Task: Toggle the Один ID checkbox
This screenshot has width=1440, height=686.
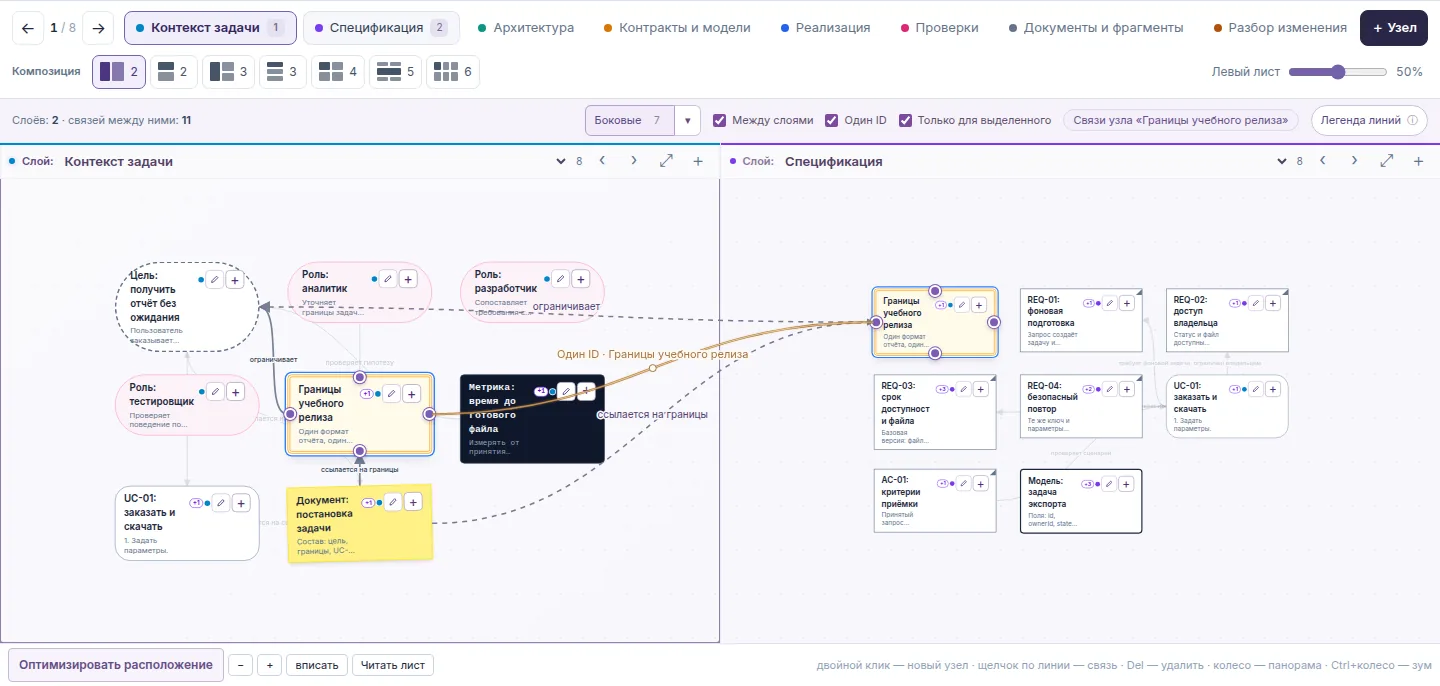Action: point(831,120)
